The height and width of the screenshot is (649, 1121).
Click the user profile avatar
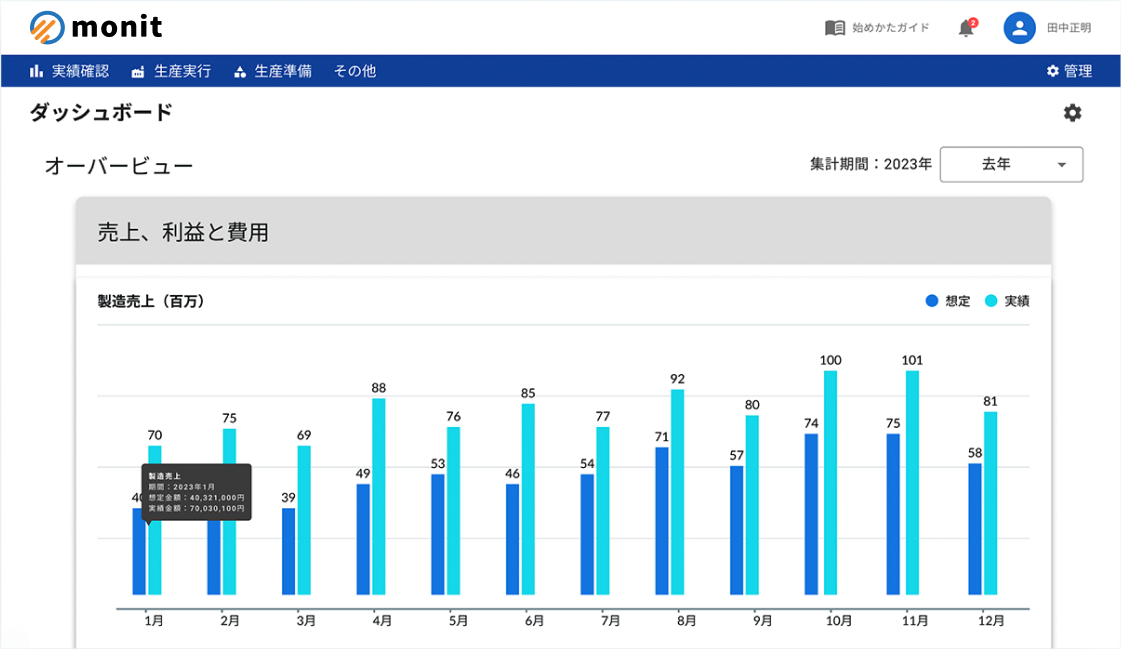tap(1018, 28)
